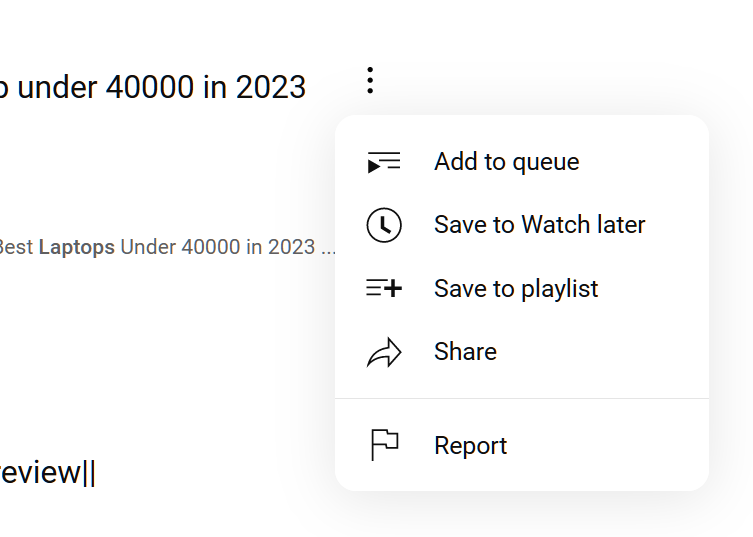Open the video title ending in review||
Viewport: 753px width, 537px height.
(48, 473)
